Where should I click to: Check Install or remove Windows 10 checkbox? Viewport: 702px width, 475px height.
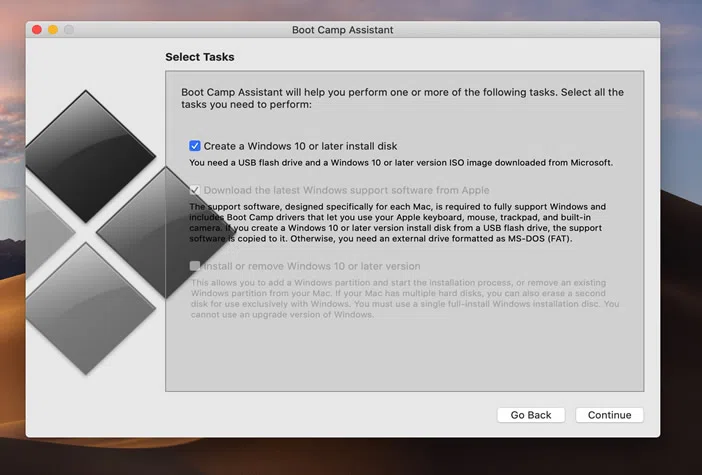[x=195, y=266]
